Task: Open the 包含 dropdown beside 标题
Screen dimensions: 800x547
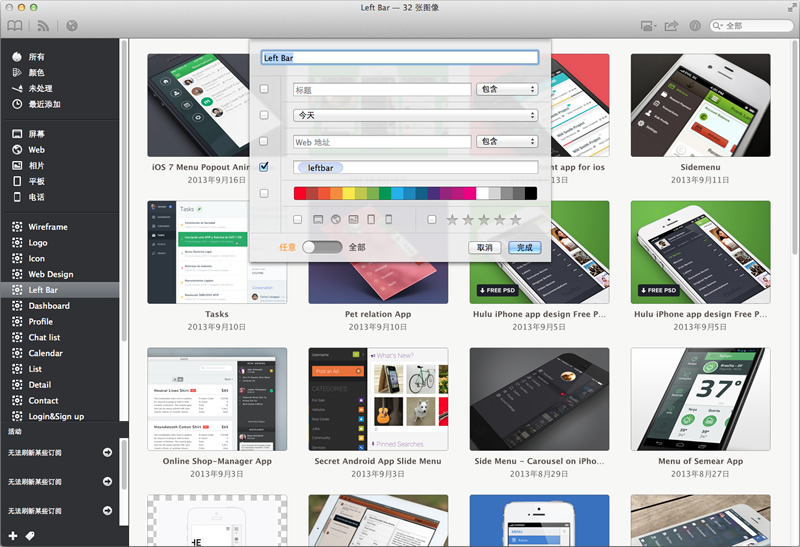Action: tap(507, 89)
